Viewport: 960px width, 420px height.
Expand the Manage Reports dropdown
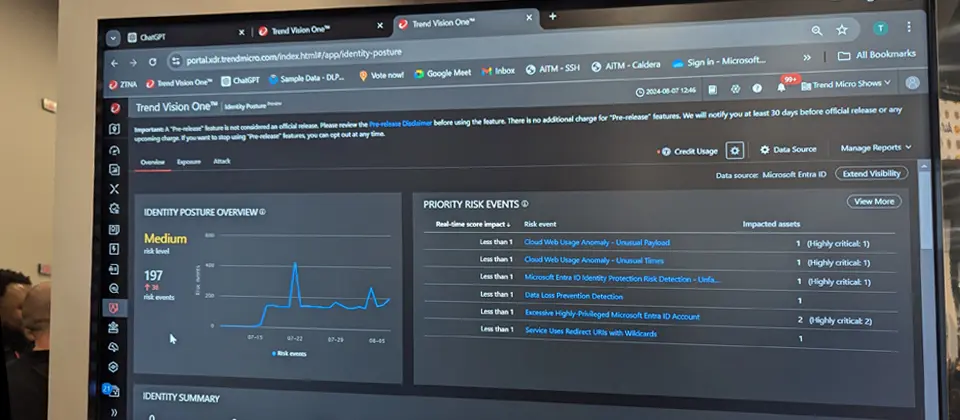[876, 148]
